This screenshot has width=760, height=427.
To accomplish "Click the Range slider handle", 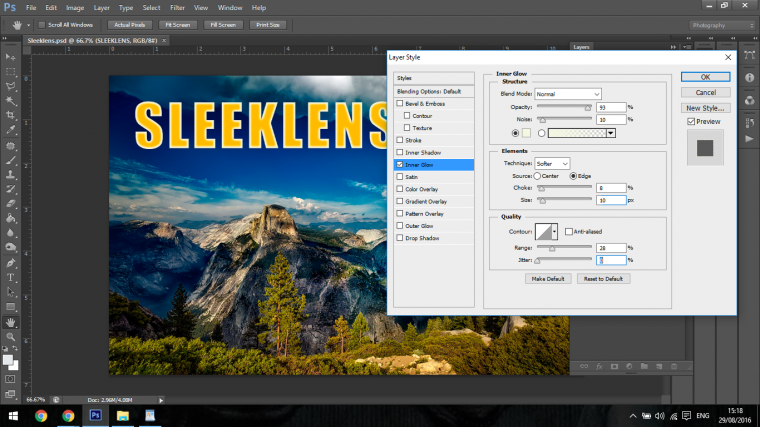I will pos(552,249).
